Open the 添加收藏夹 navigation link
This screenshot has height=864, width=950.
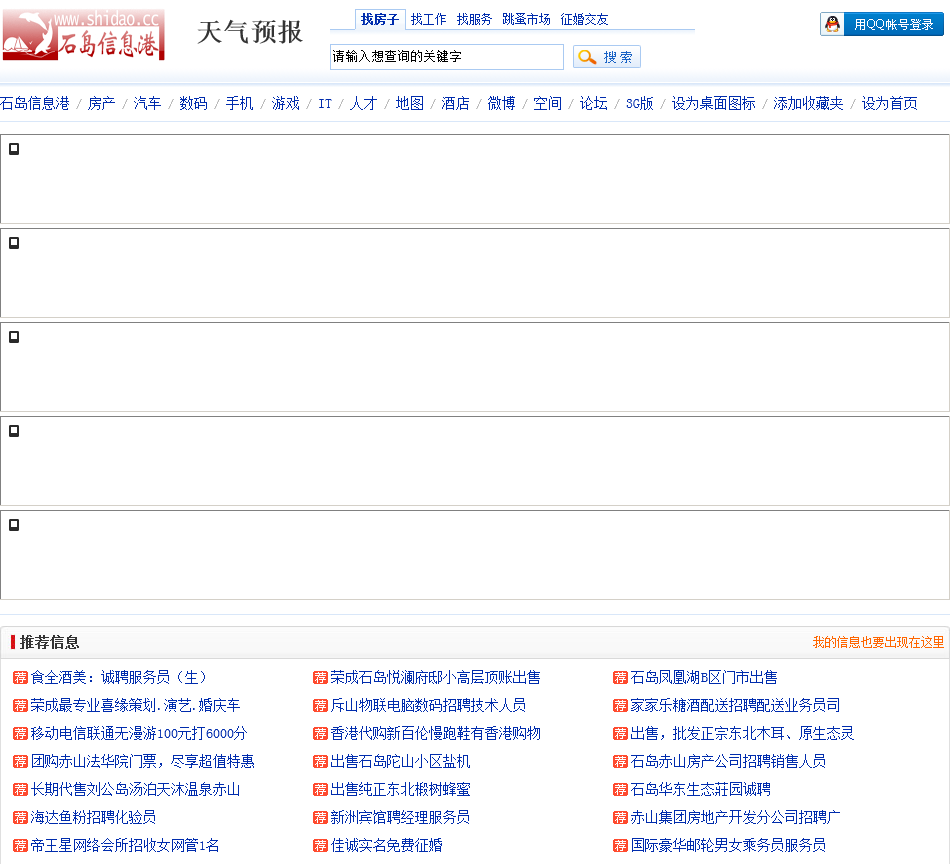pyautogui.click(x=808, y=103)
